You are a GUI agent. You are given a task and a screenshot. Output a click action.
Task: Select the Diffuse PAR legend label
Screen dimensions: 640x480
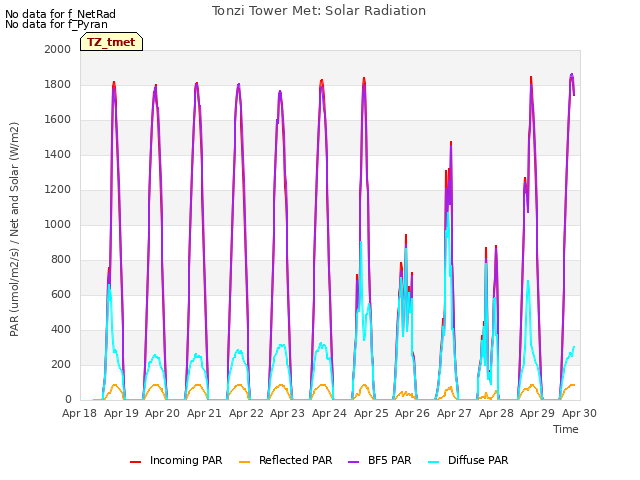click(478, 460)
